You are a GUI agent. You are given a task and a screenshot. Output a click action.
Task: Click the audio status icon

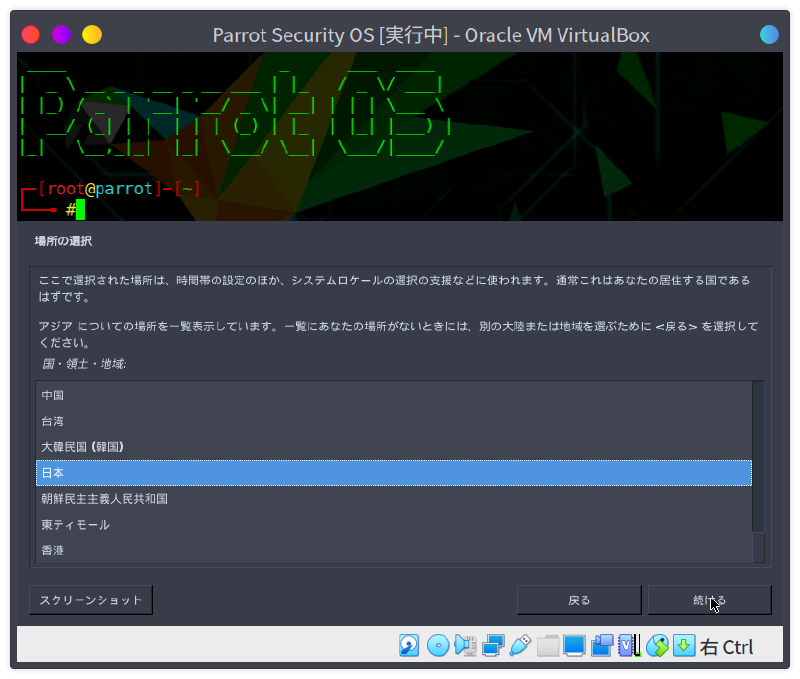point(465,646)
